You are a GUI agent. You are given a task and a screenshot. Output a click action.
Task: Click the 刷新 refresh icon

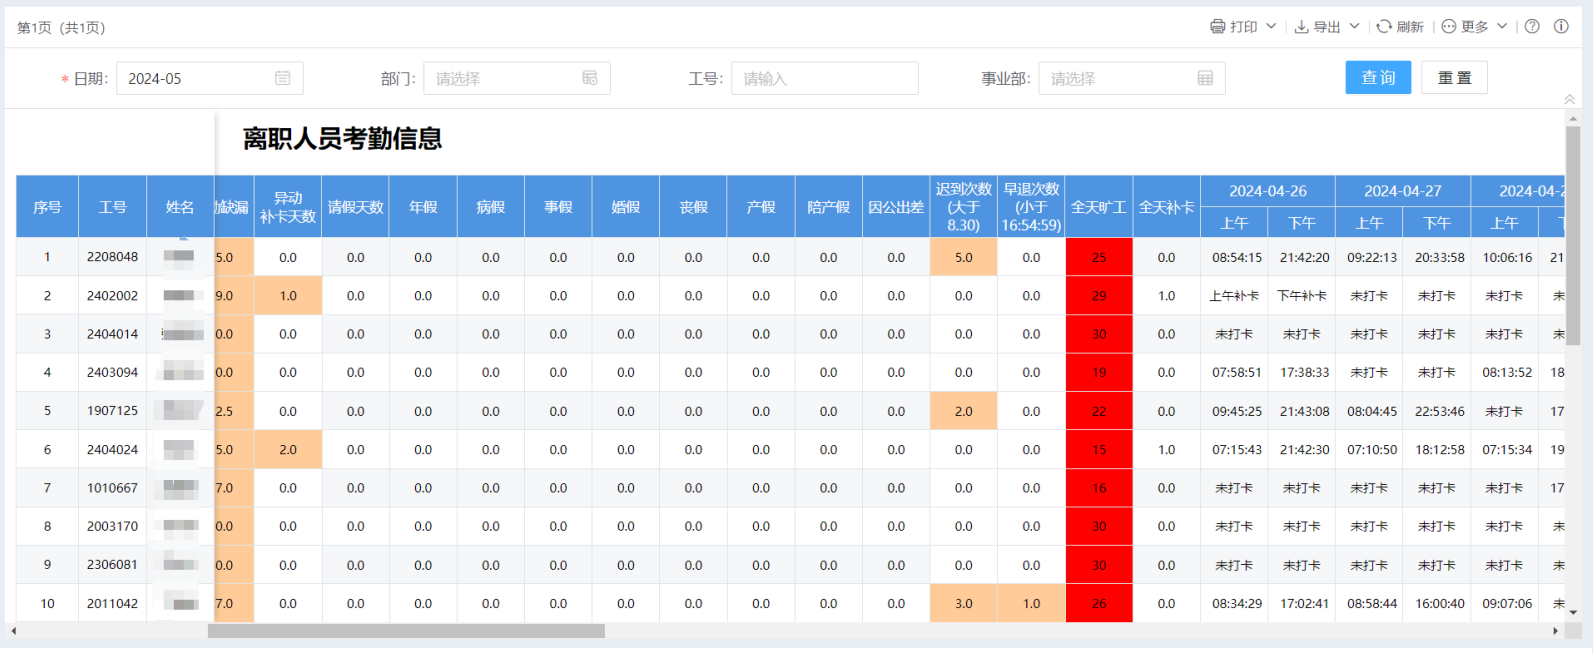1384,27
